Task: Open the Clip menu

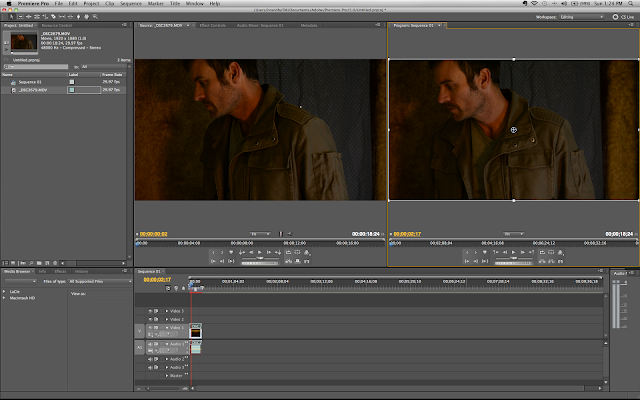Action: (x=110, y=3)
